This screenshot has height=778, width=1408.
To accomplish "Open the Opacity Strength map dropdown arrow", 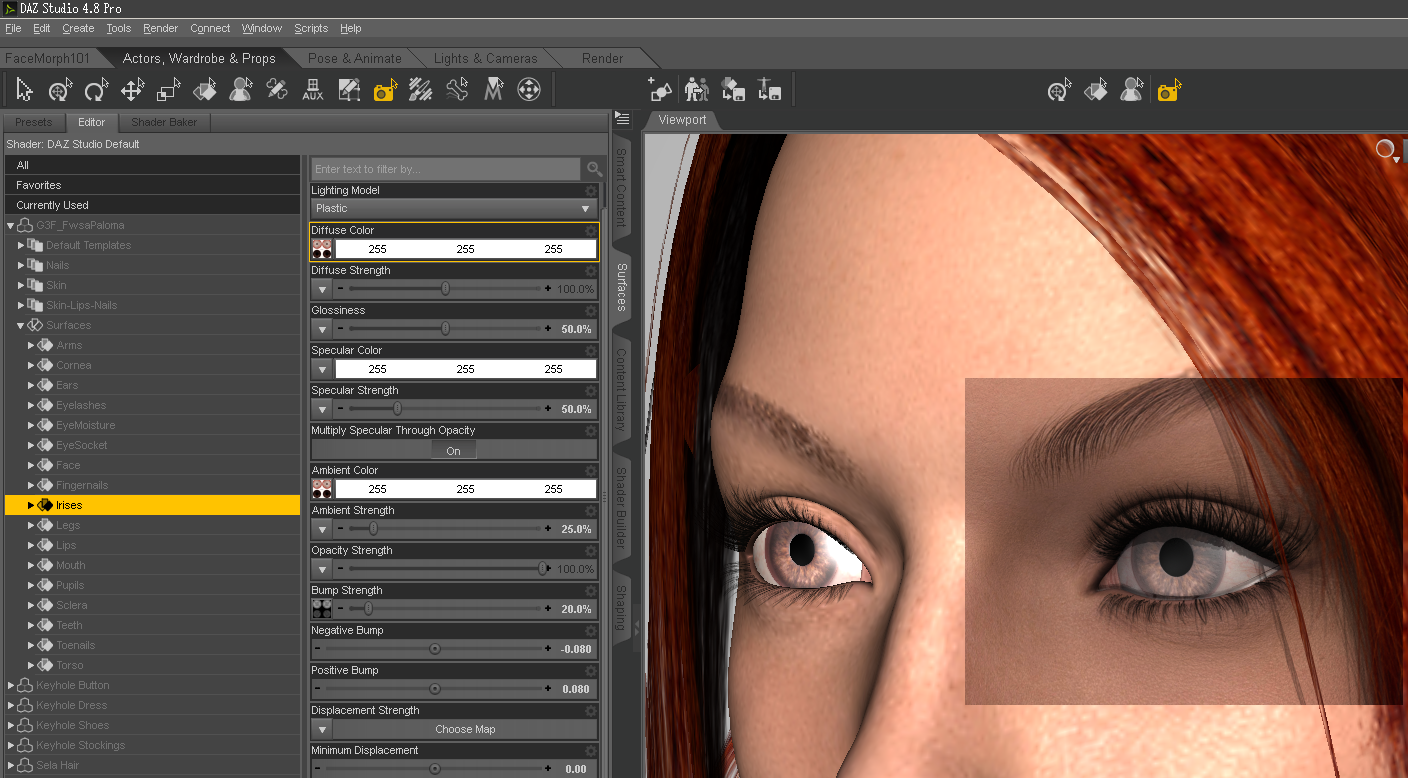I will coord(322,569).
